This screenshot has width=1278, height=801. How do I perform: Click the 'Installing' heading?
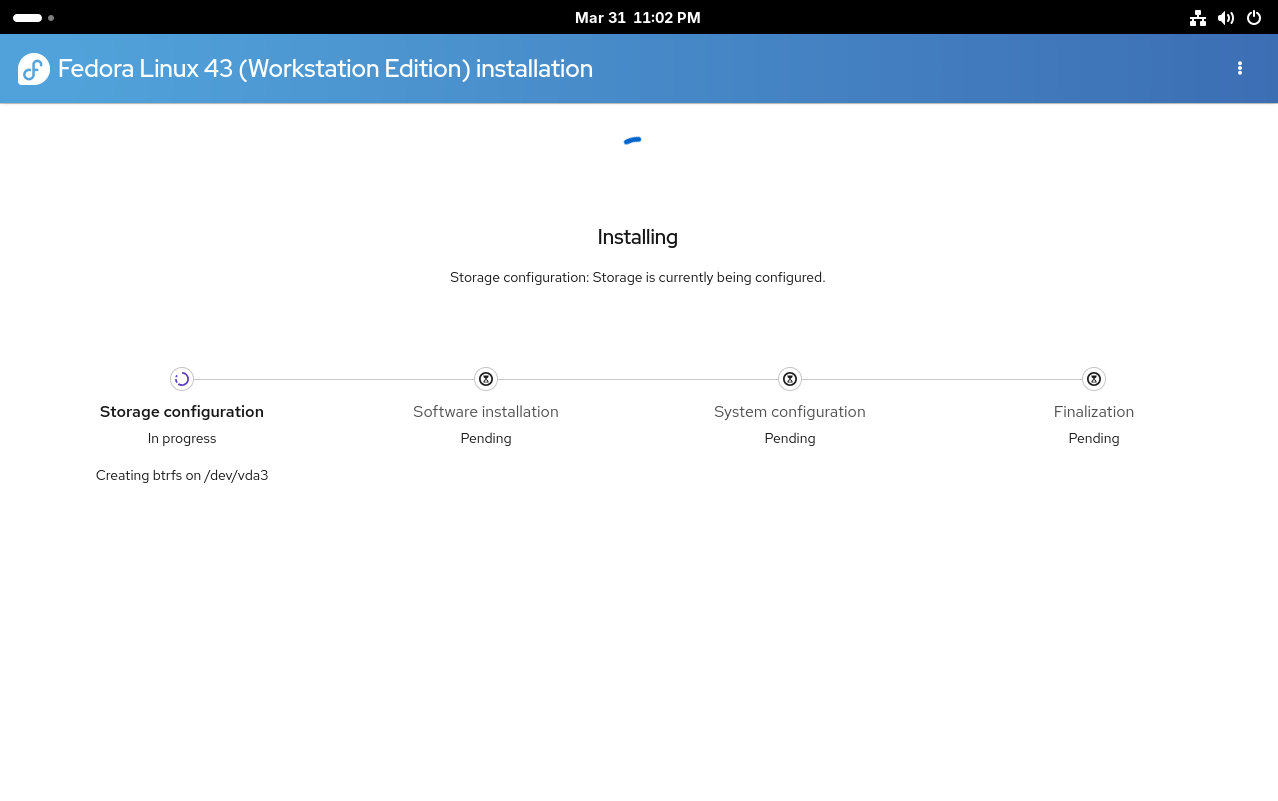pos(638,237)
